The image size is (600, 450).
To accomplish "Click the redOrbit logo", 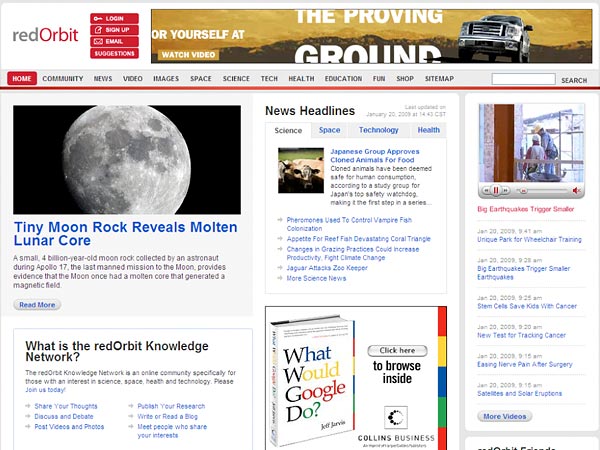I will point(46,35).
